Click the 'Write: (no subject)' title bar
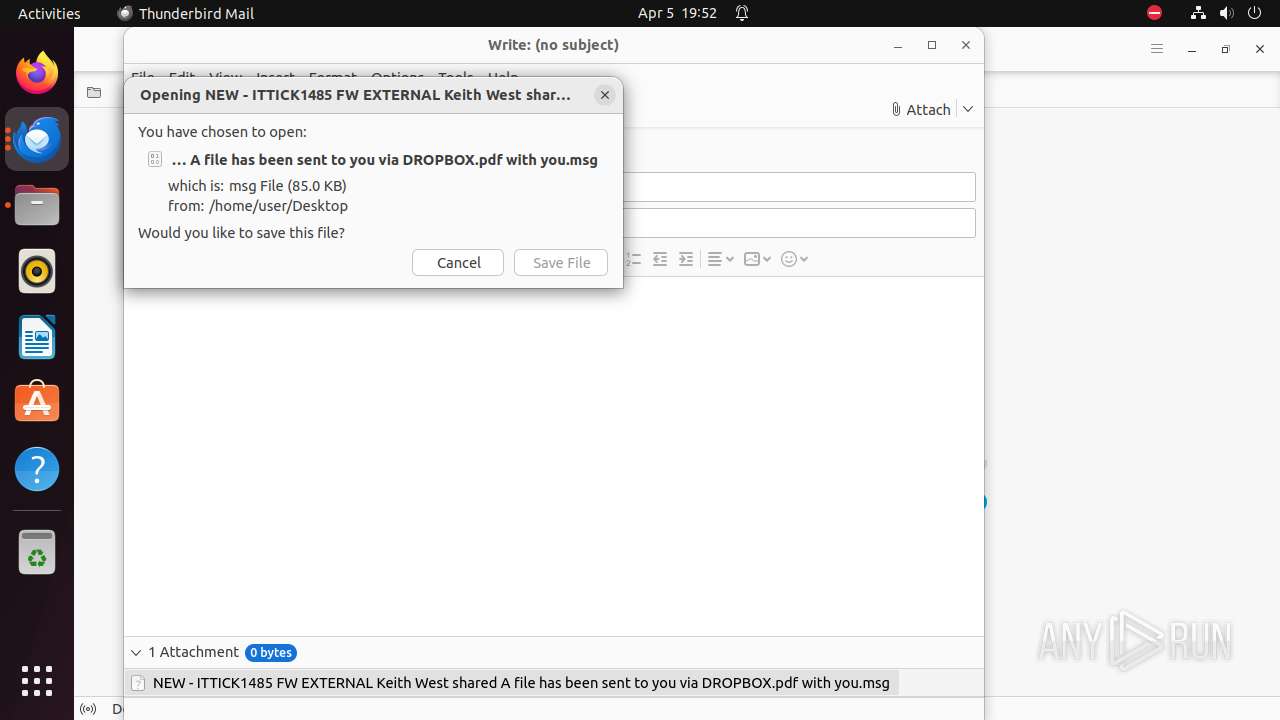This screenshot has height=720, width=1280. [x=553, y=44]
